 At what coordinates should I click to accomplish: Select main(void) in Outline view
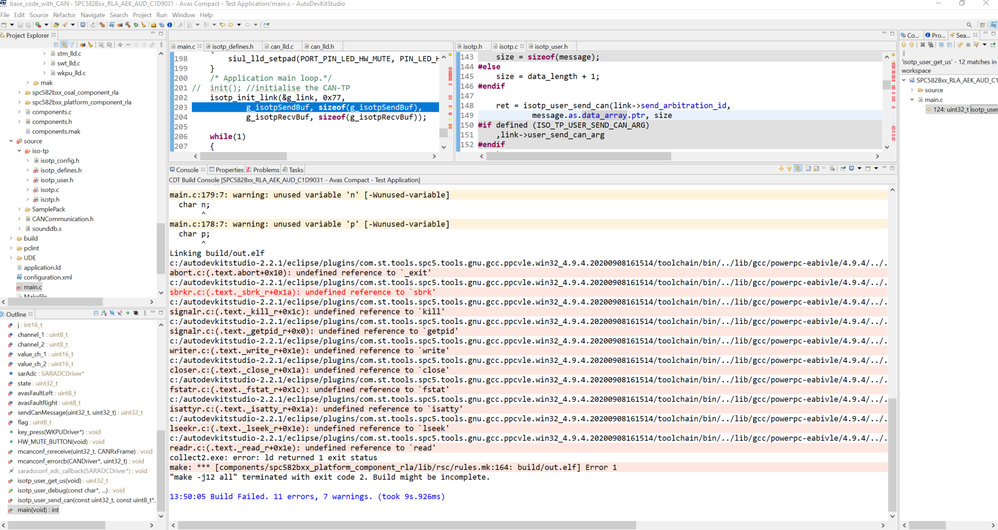(x=38, y=510)
